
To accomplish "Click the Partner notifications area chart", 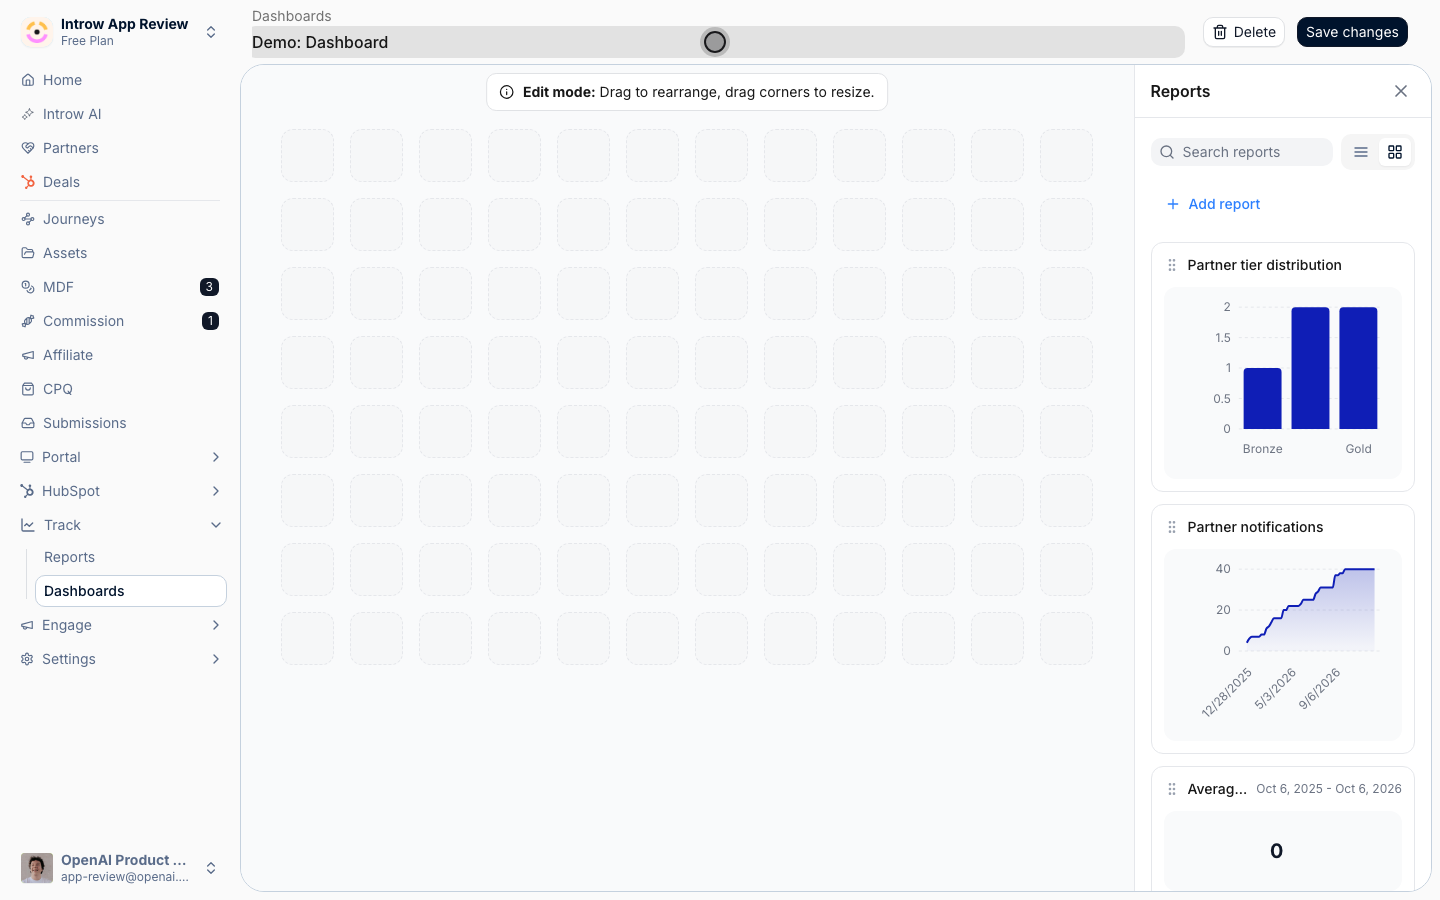I will (1283, 644).
